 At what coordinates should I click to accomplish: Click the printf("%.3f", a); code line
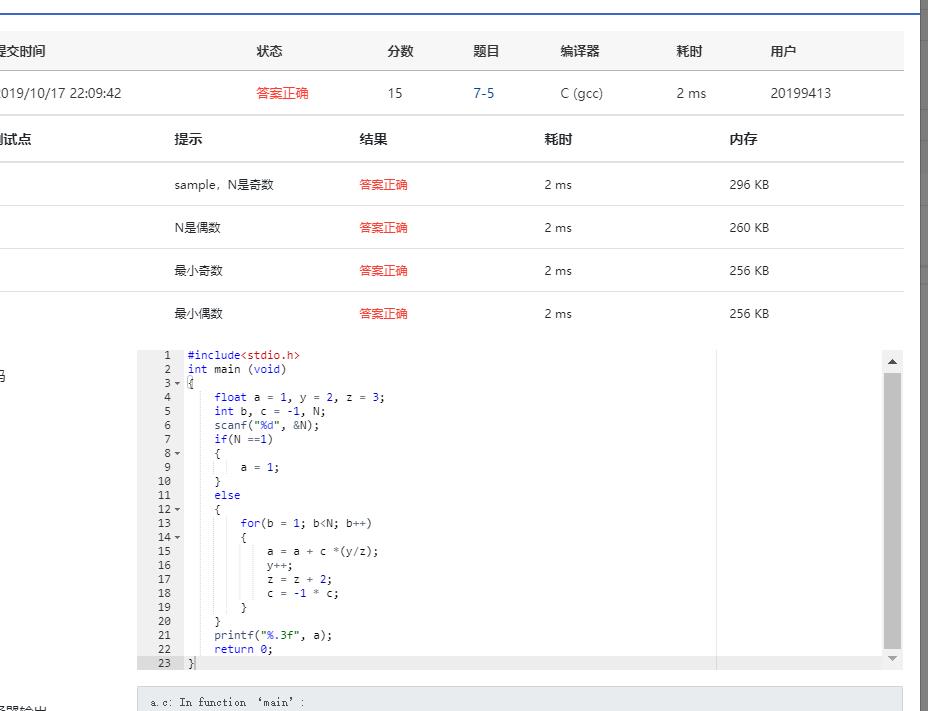pyautogui.click(x=273, y=635)
